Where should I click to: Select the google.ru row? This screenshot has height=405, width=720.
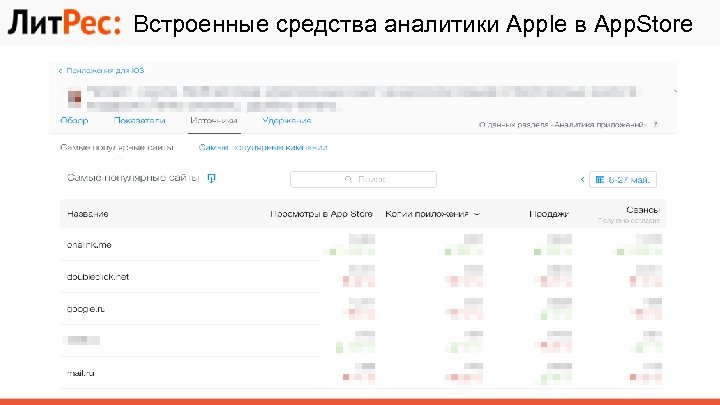tap(363, 309)
